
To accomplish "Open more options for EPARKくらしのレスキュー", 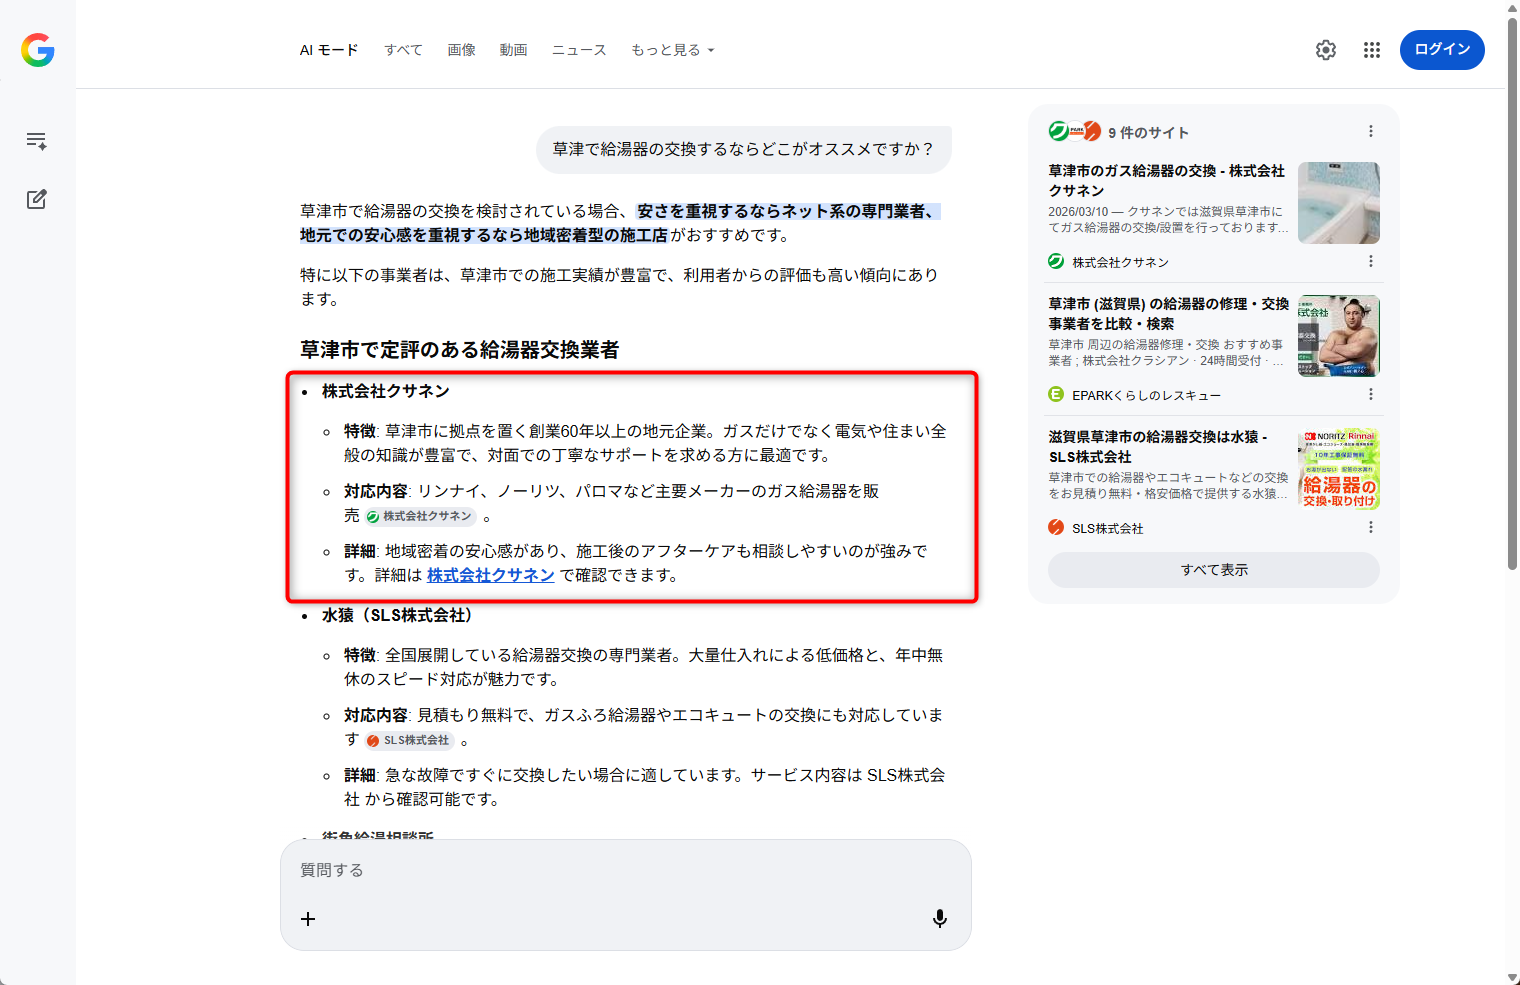I will coord(1371,394).
